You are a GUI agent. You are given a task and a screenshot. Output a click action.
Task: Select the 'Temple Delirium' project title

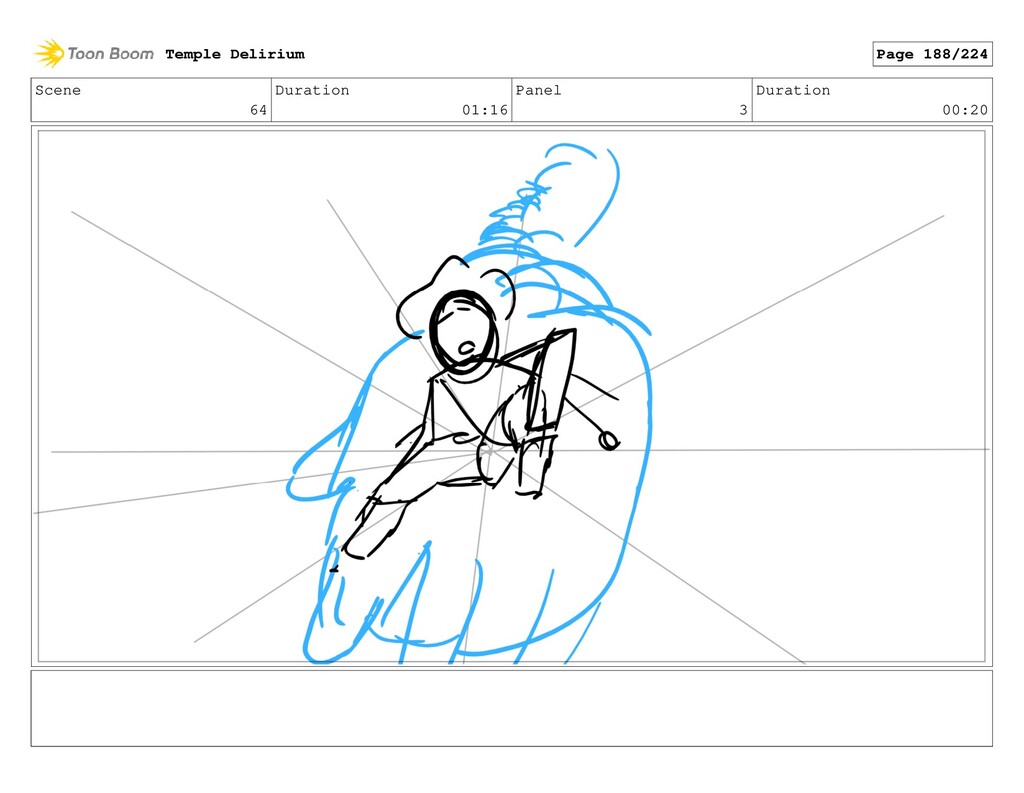coord(234,54)
